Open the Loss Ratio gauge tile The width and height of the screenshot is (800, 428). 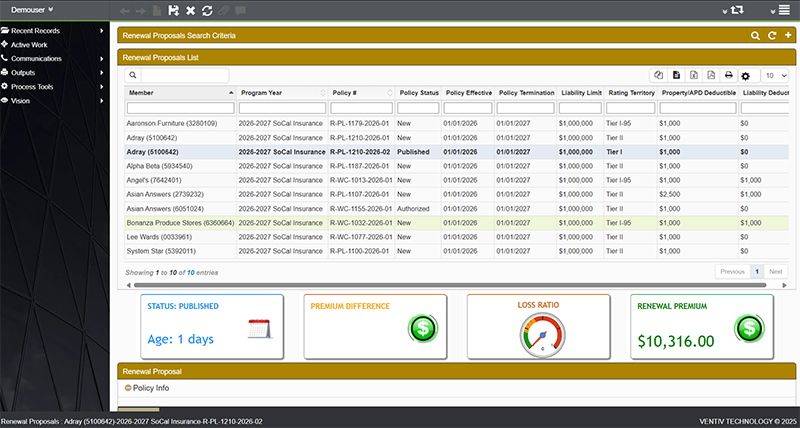coord(538,327)
